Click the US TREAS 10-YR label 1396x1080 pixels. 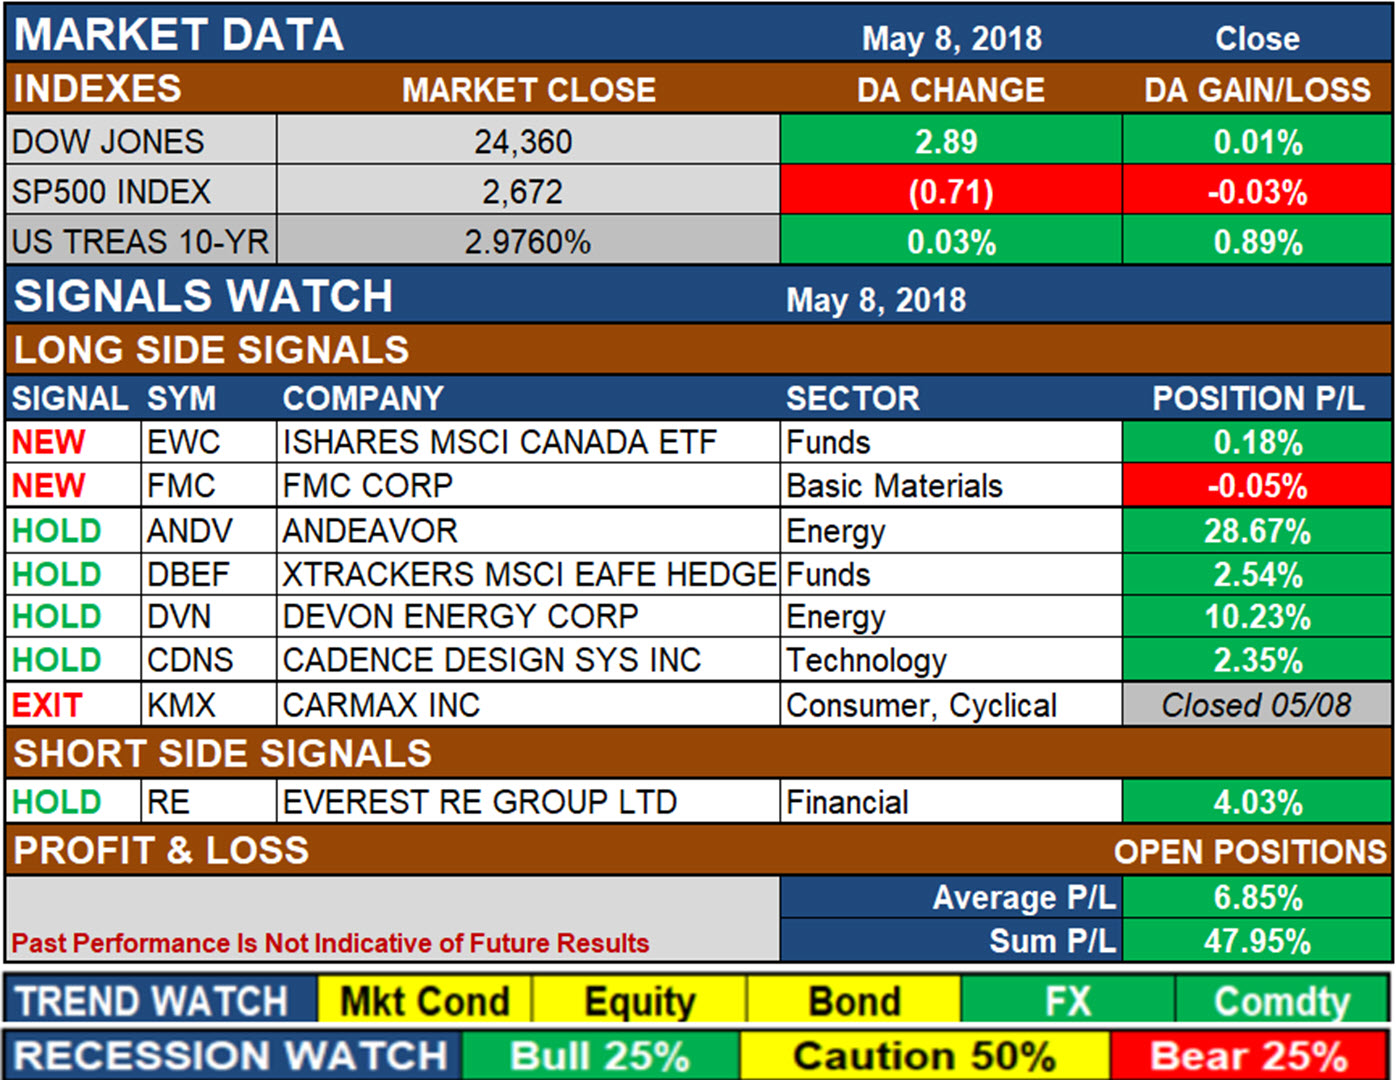(x=140, y=241)
